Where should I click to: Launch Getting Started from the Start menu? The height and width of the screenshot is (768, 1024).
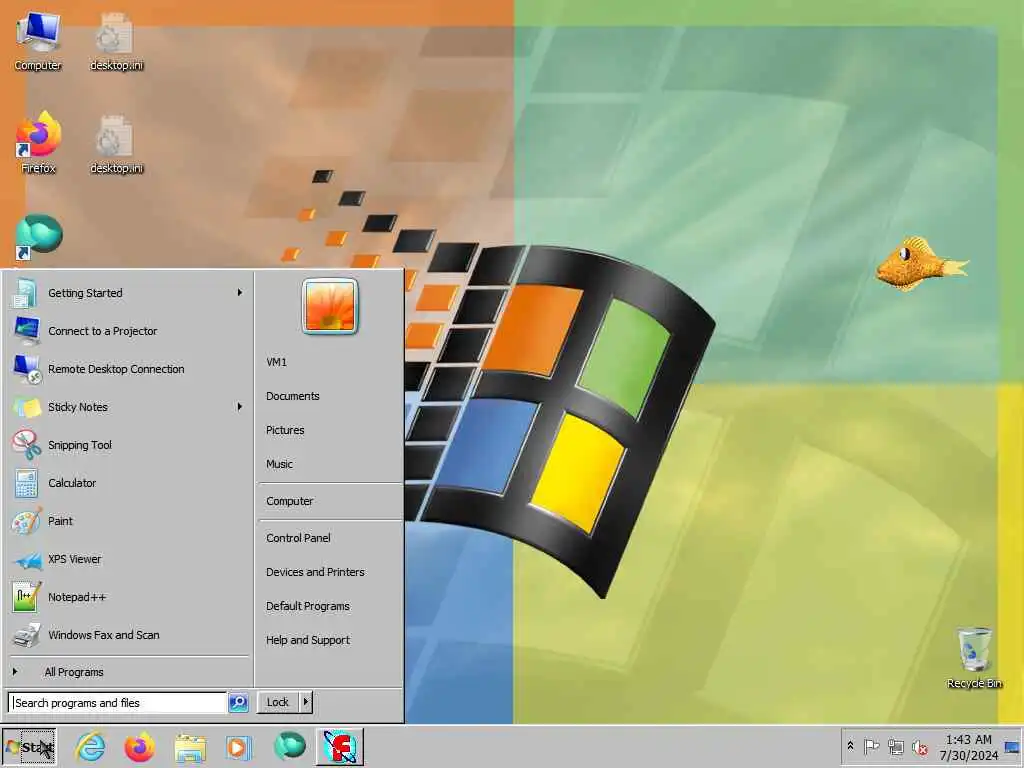click(129, 293)
